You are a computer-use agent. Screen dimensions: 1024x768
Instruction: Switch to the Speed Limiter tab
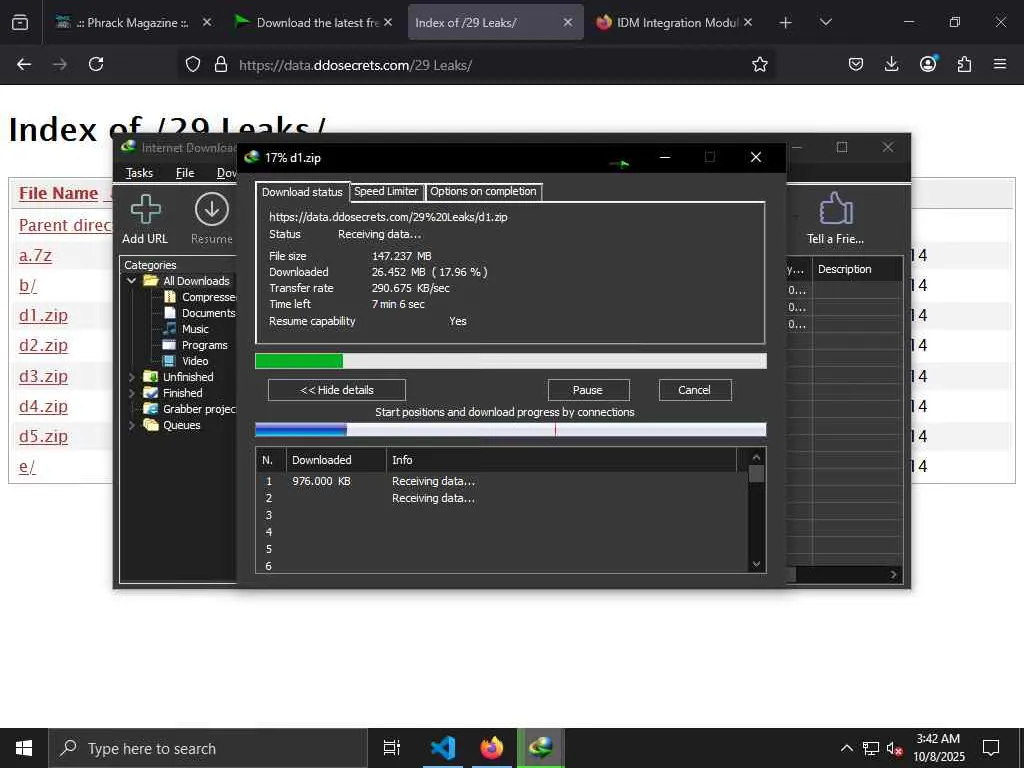click(x=386, y=191)
